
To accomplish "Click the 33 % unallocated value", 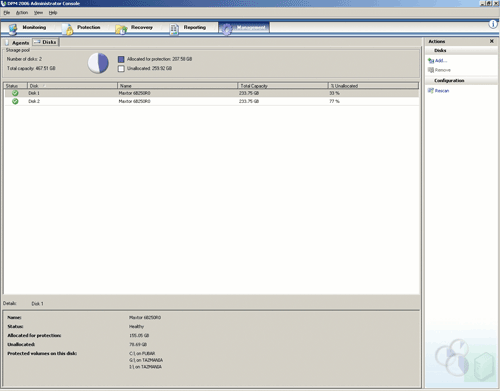I will pos(334,93).
